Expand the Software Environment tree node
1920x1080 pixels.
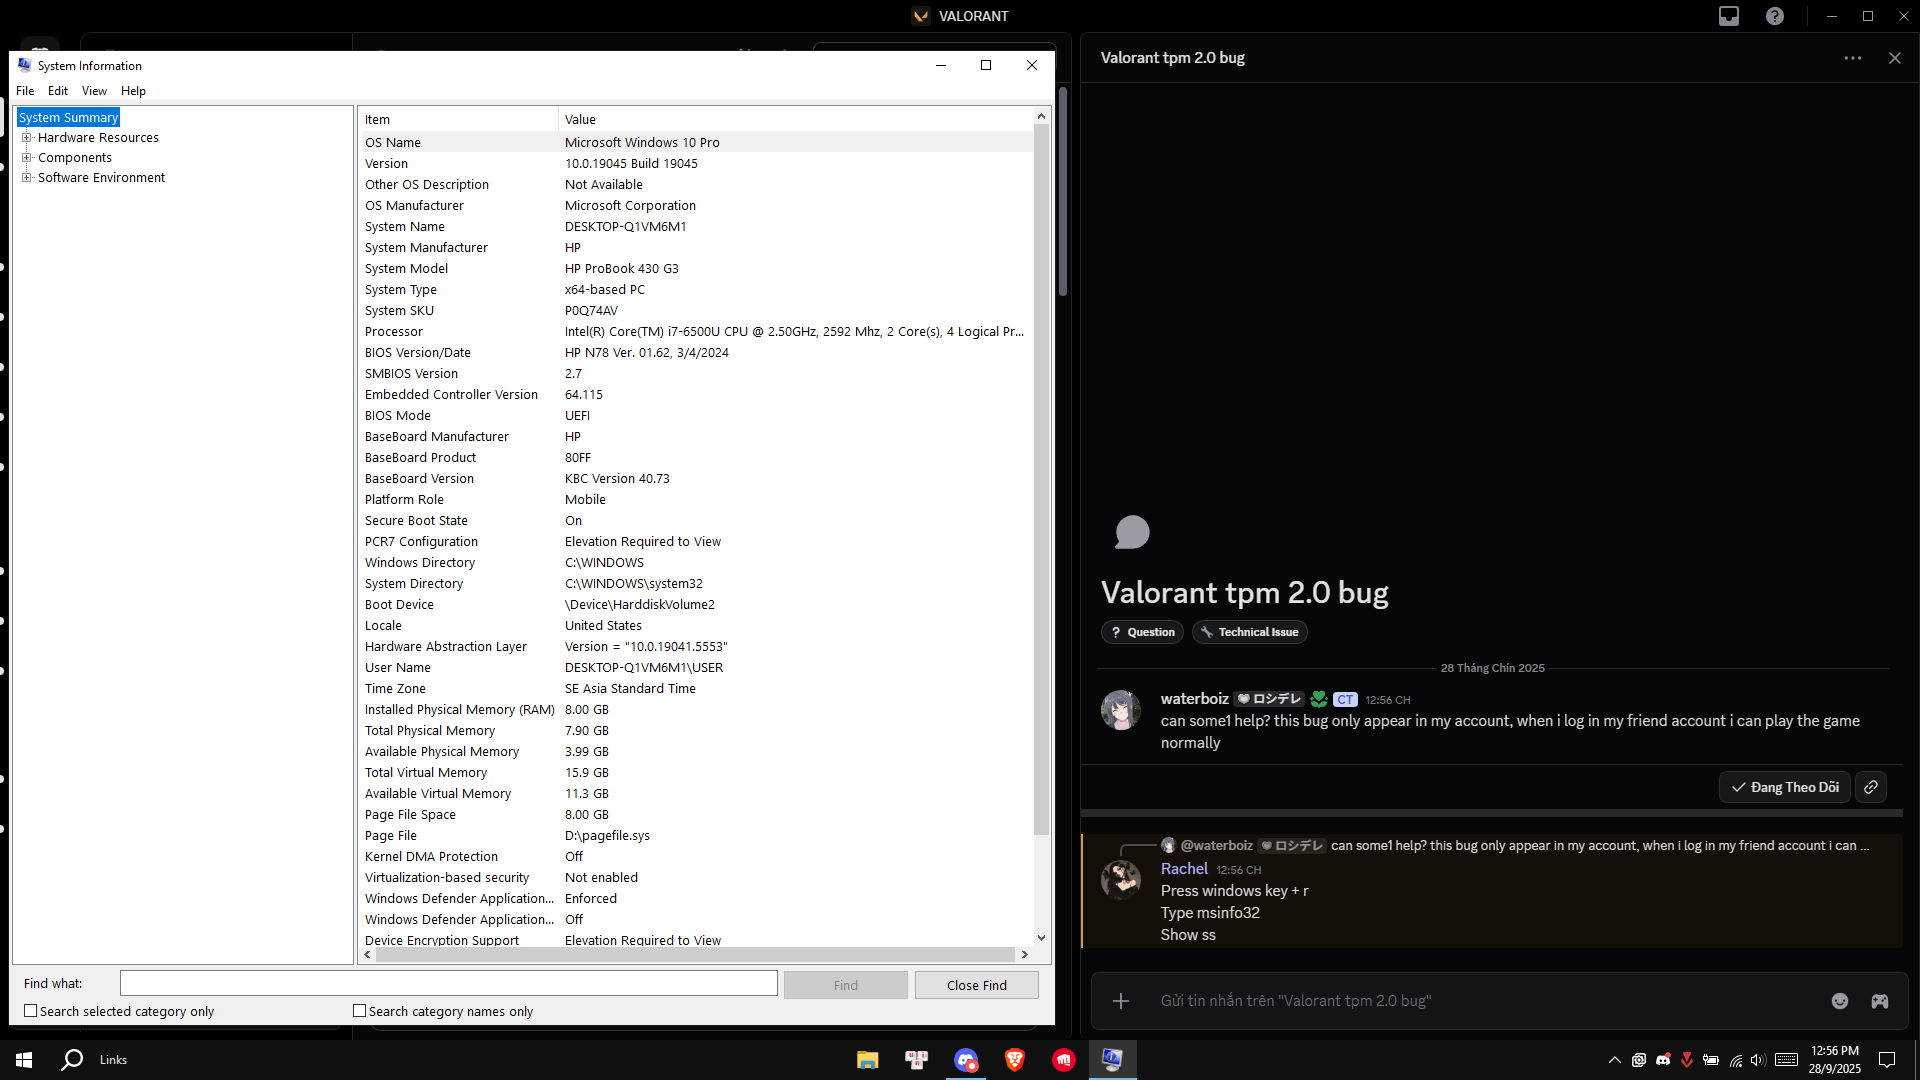[27, 178]
